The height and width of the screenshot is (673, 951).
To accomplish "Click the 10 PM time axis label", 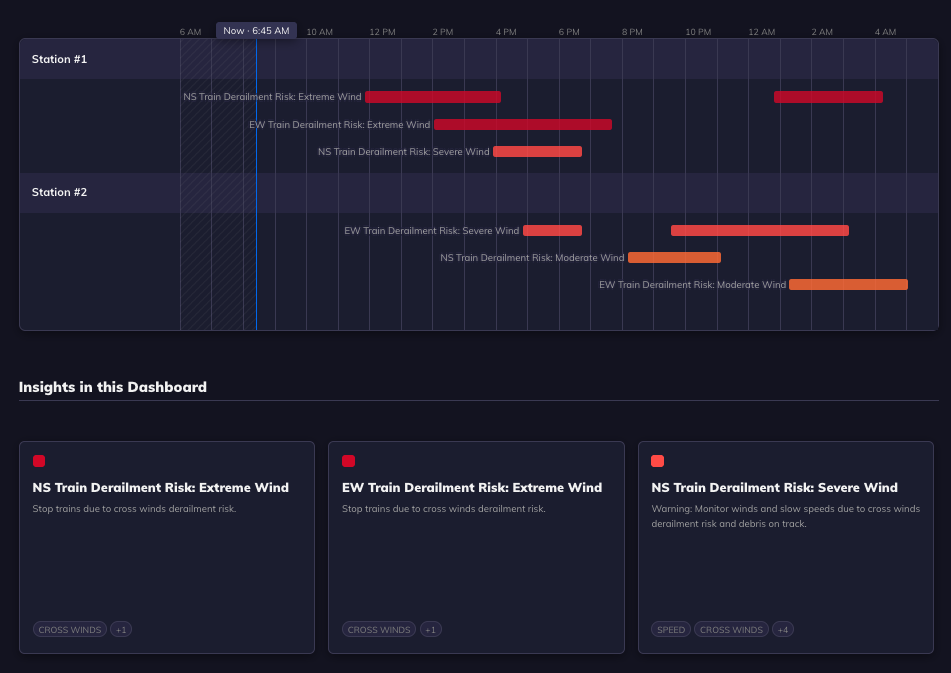I will [698, 32].
